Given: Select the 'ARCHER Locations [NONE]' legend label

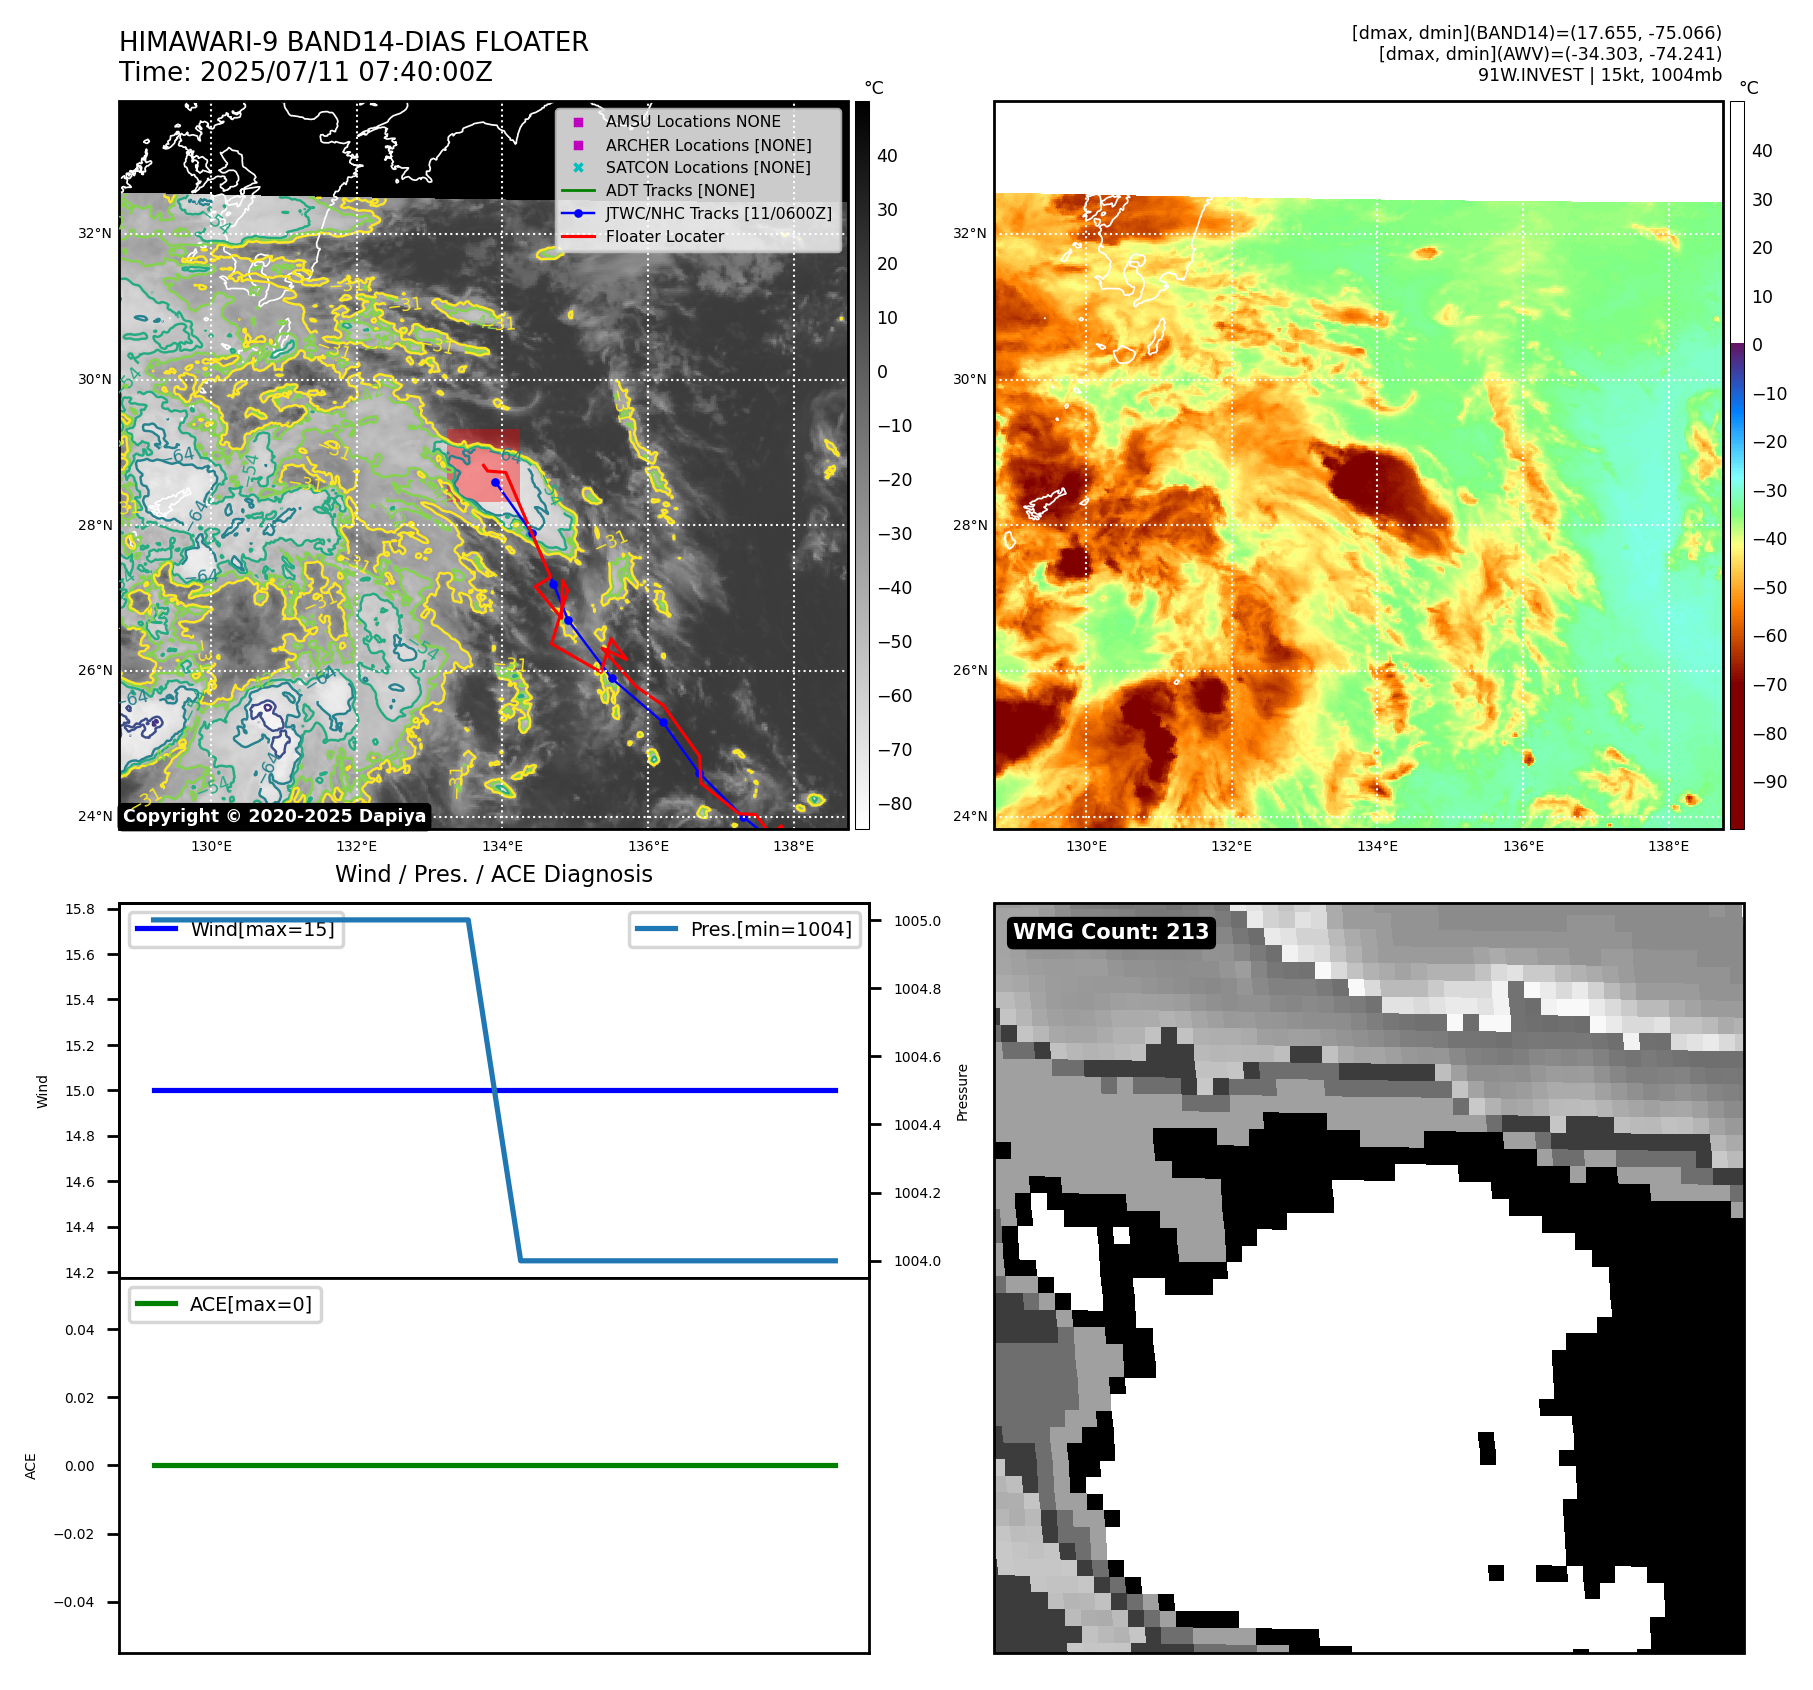Looking at the screenshot, I should (x=709, y=145).
